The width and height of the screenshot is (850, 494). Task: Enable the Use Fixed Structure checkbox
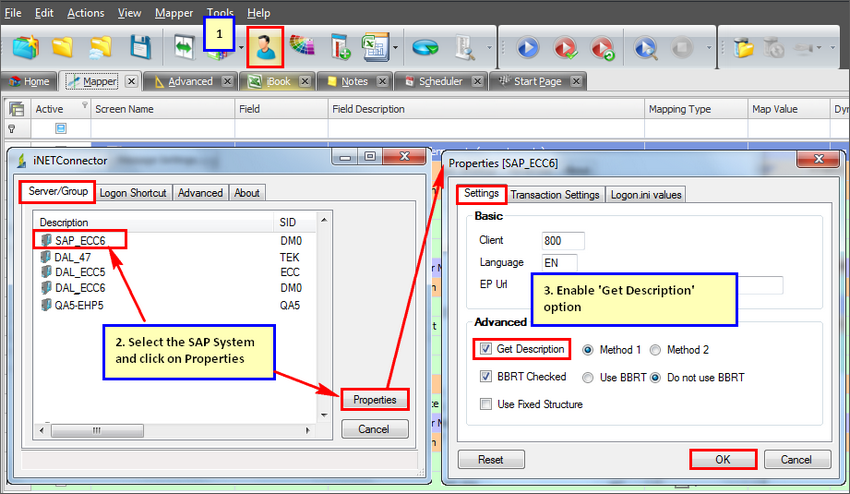pyautogui.click(x=486, y=404)
